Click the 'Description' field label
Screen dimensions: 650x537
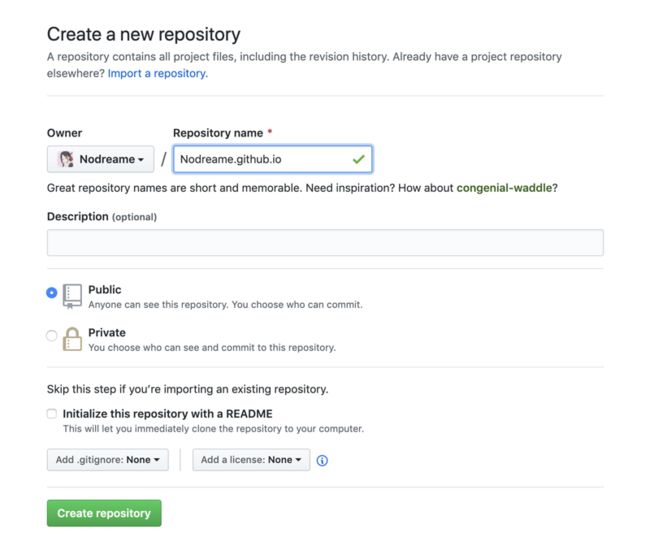point(78,216)
